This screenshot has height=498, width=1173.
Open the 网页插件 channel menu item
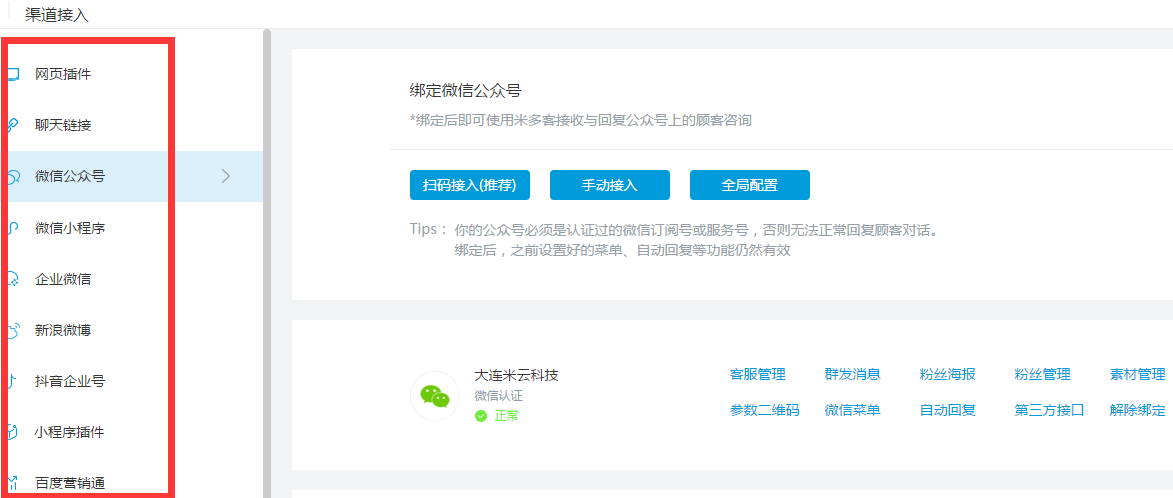point(63,74)
